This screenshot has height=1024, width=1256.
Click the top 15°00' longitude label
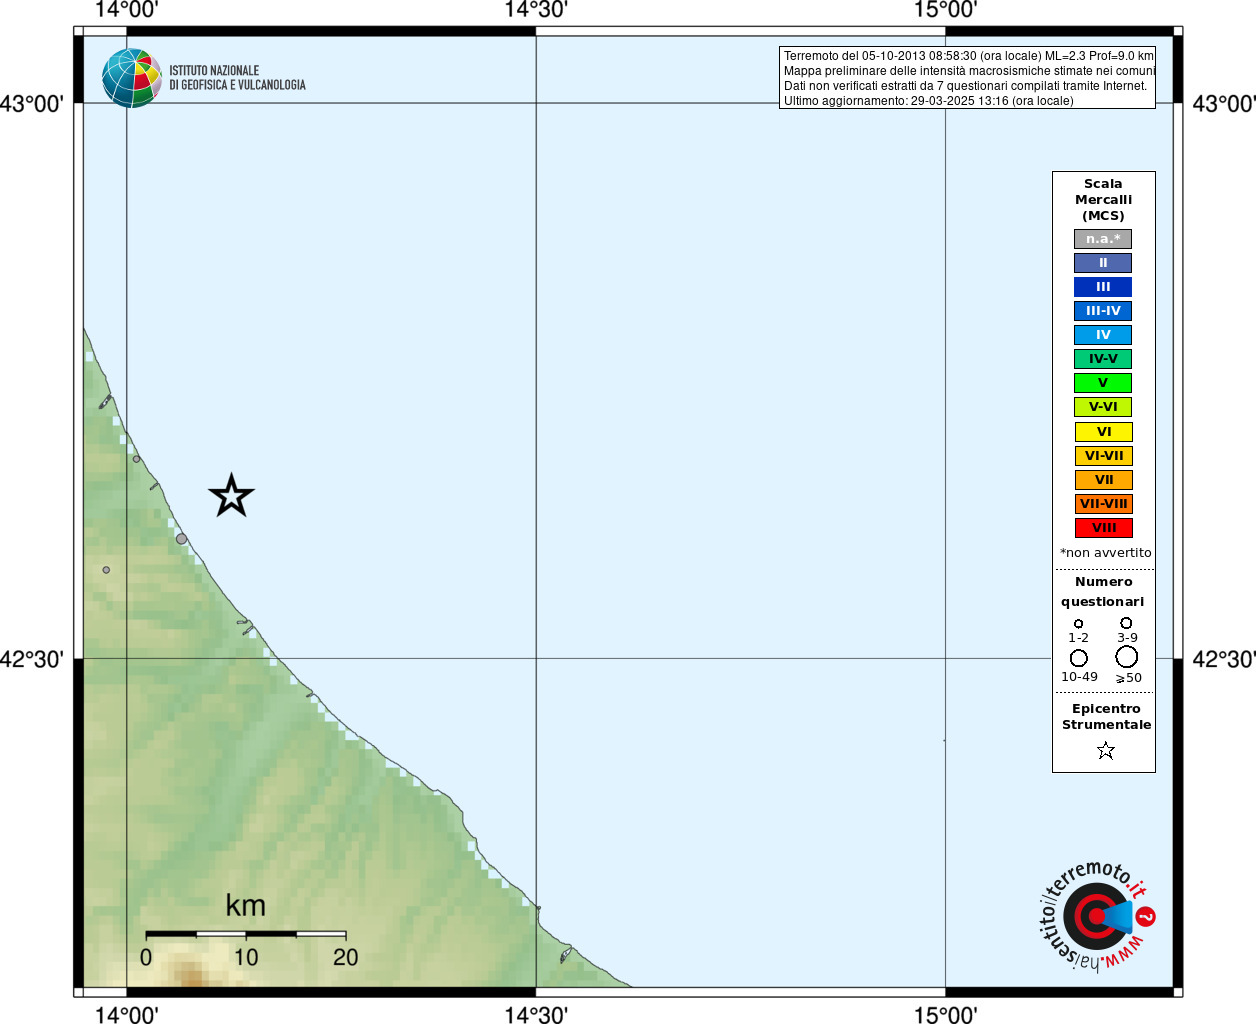click(945, 11)
